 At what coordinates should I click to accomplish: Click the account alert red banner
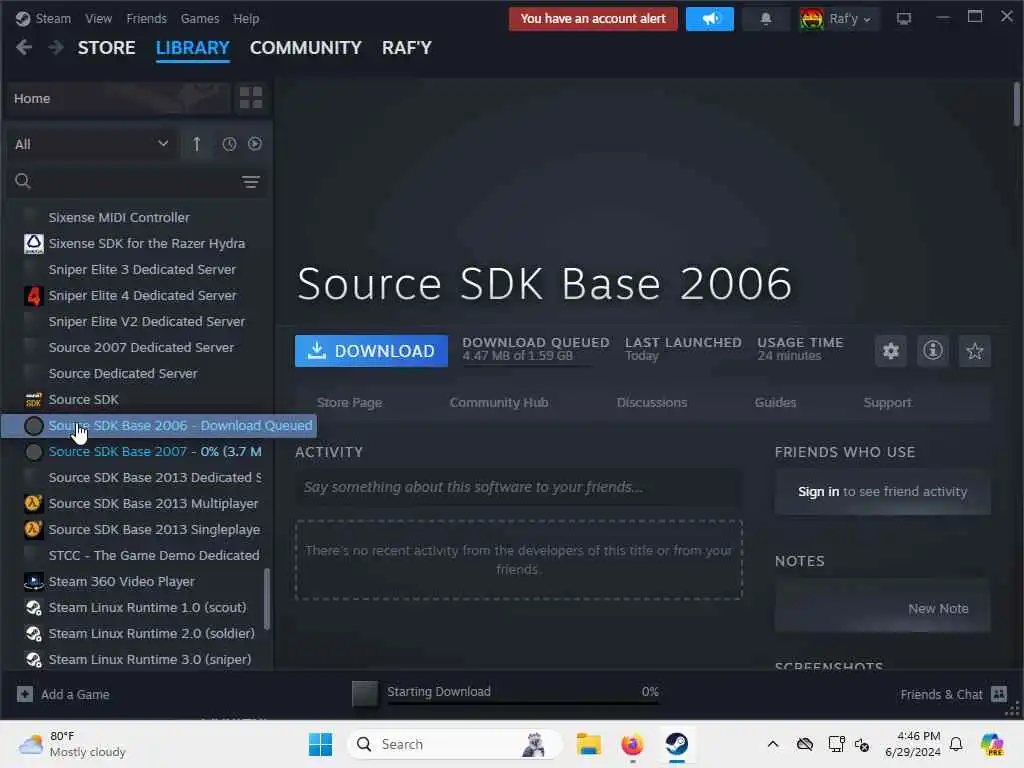click(593, 19)
